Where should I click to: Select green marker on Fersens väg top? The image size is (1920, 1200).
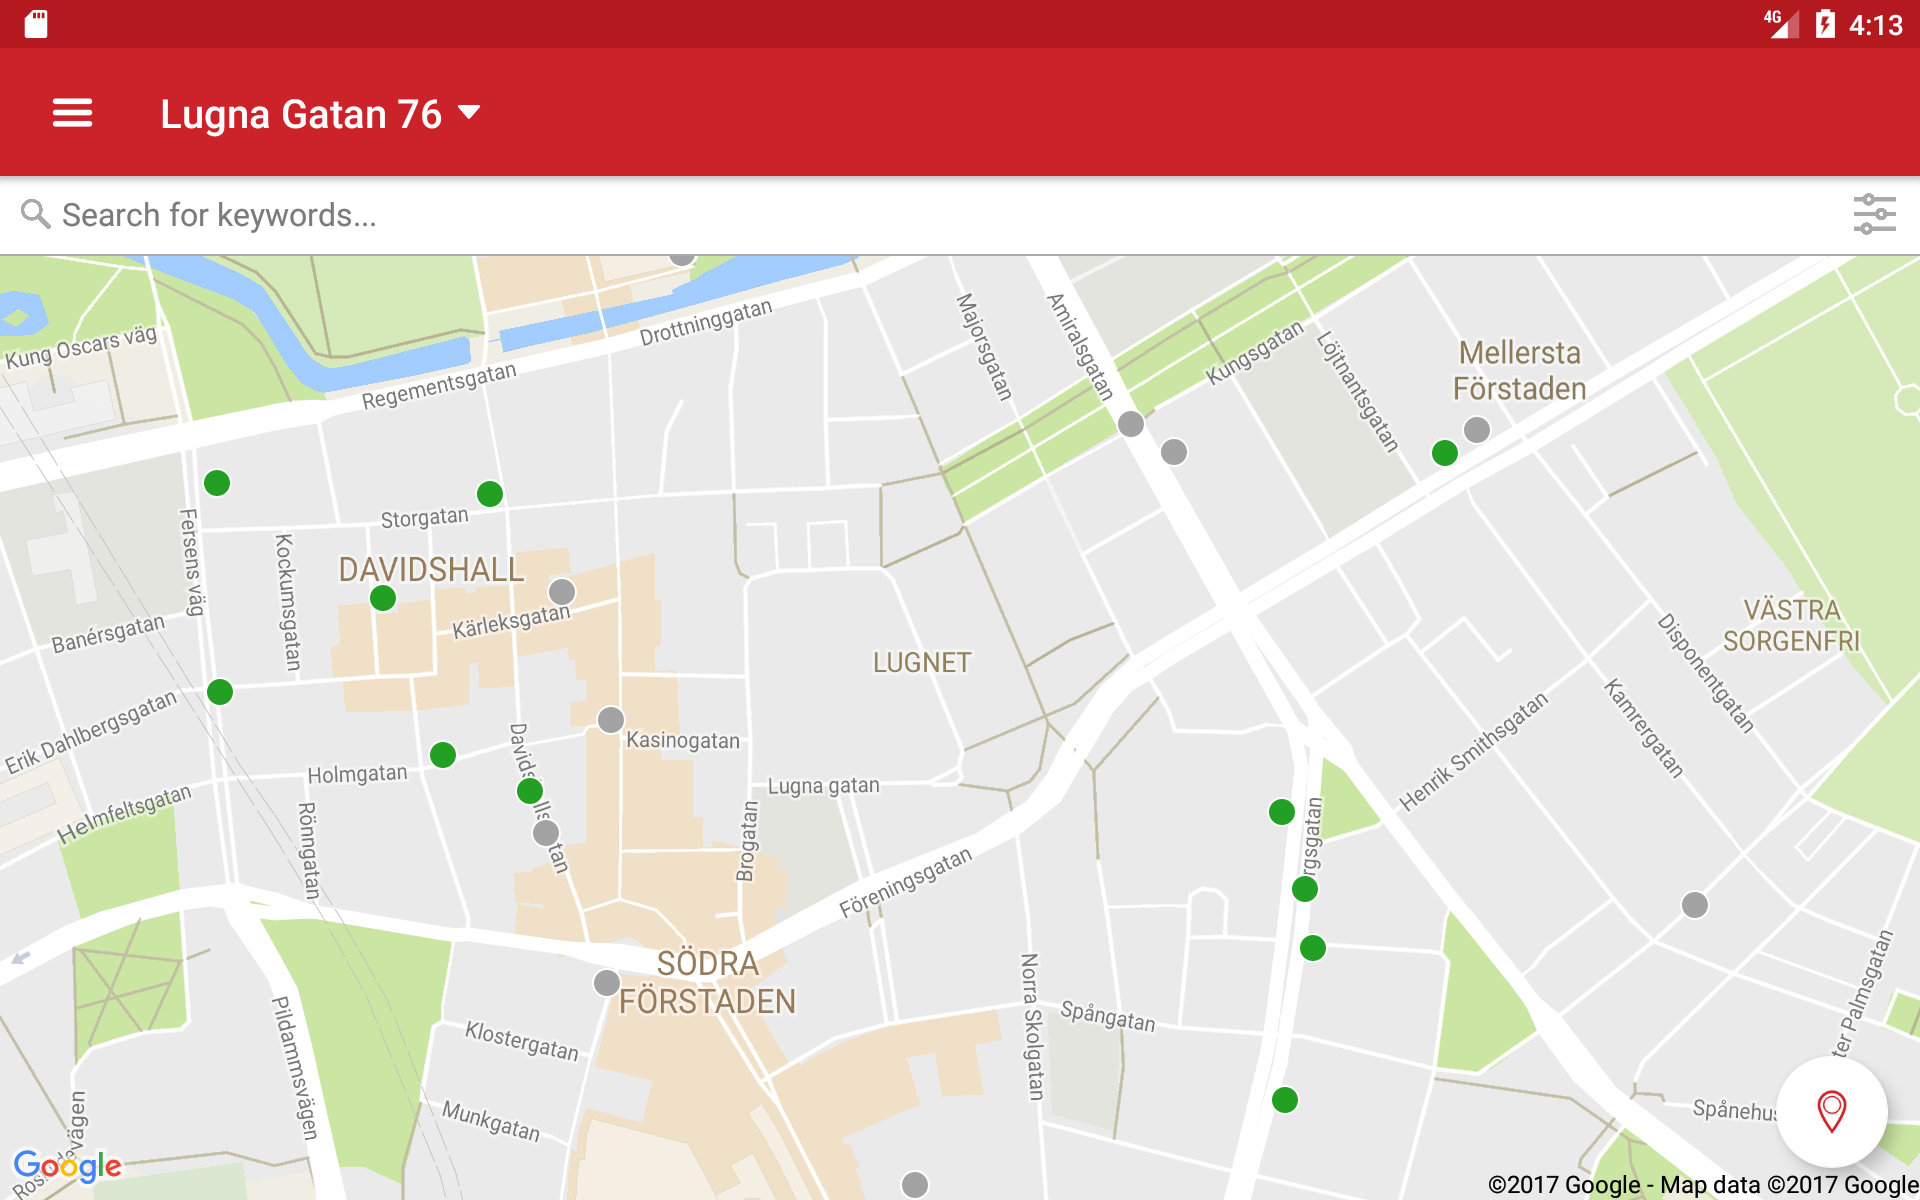pyautogui.click(x=217, y=484)
